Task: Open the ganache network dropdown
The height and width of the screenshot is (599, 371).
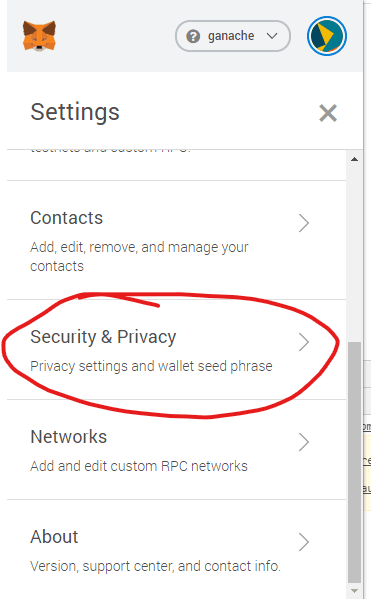Action: pyautogui.click(x=233, y=36)
